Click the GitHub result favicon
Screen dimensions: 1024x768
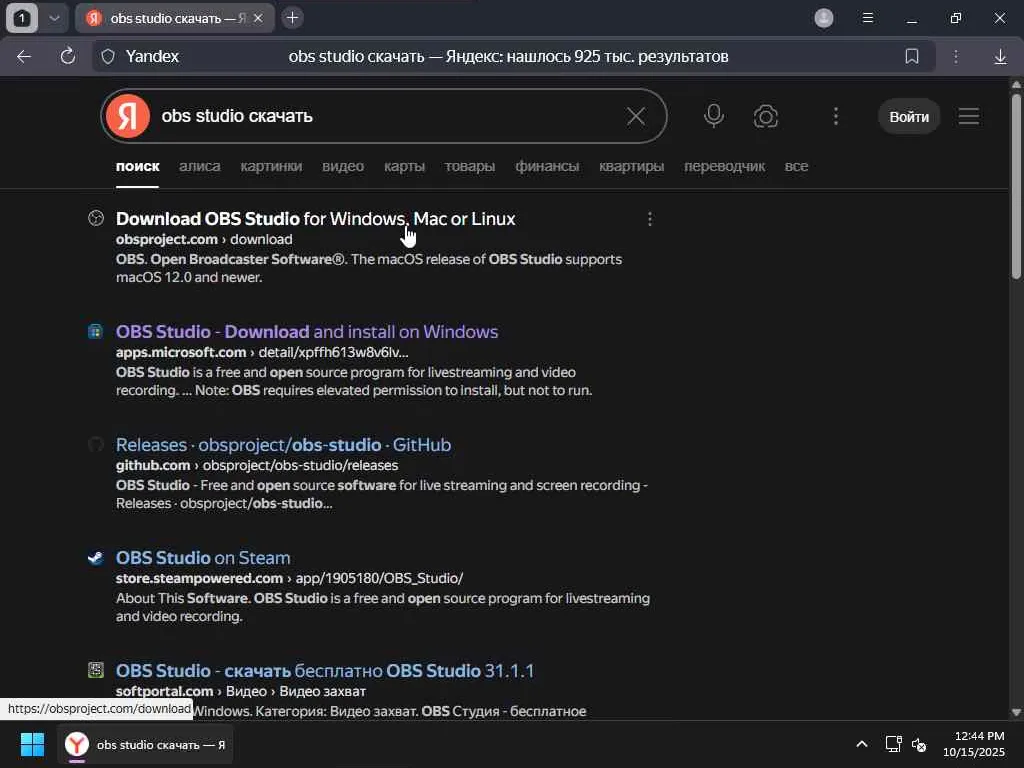point(96,444)
